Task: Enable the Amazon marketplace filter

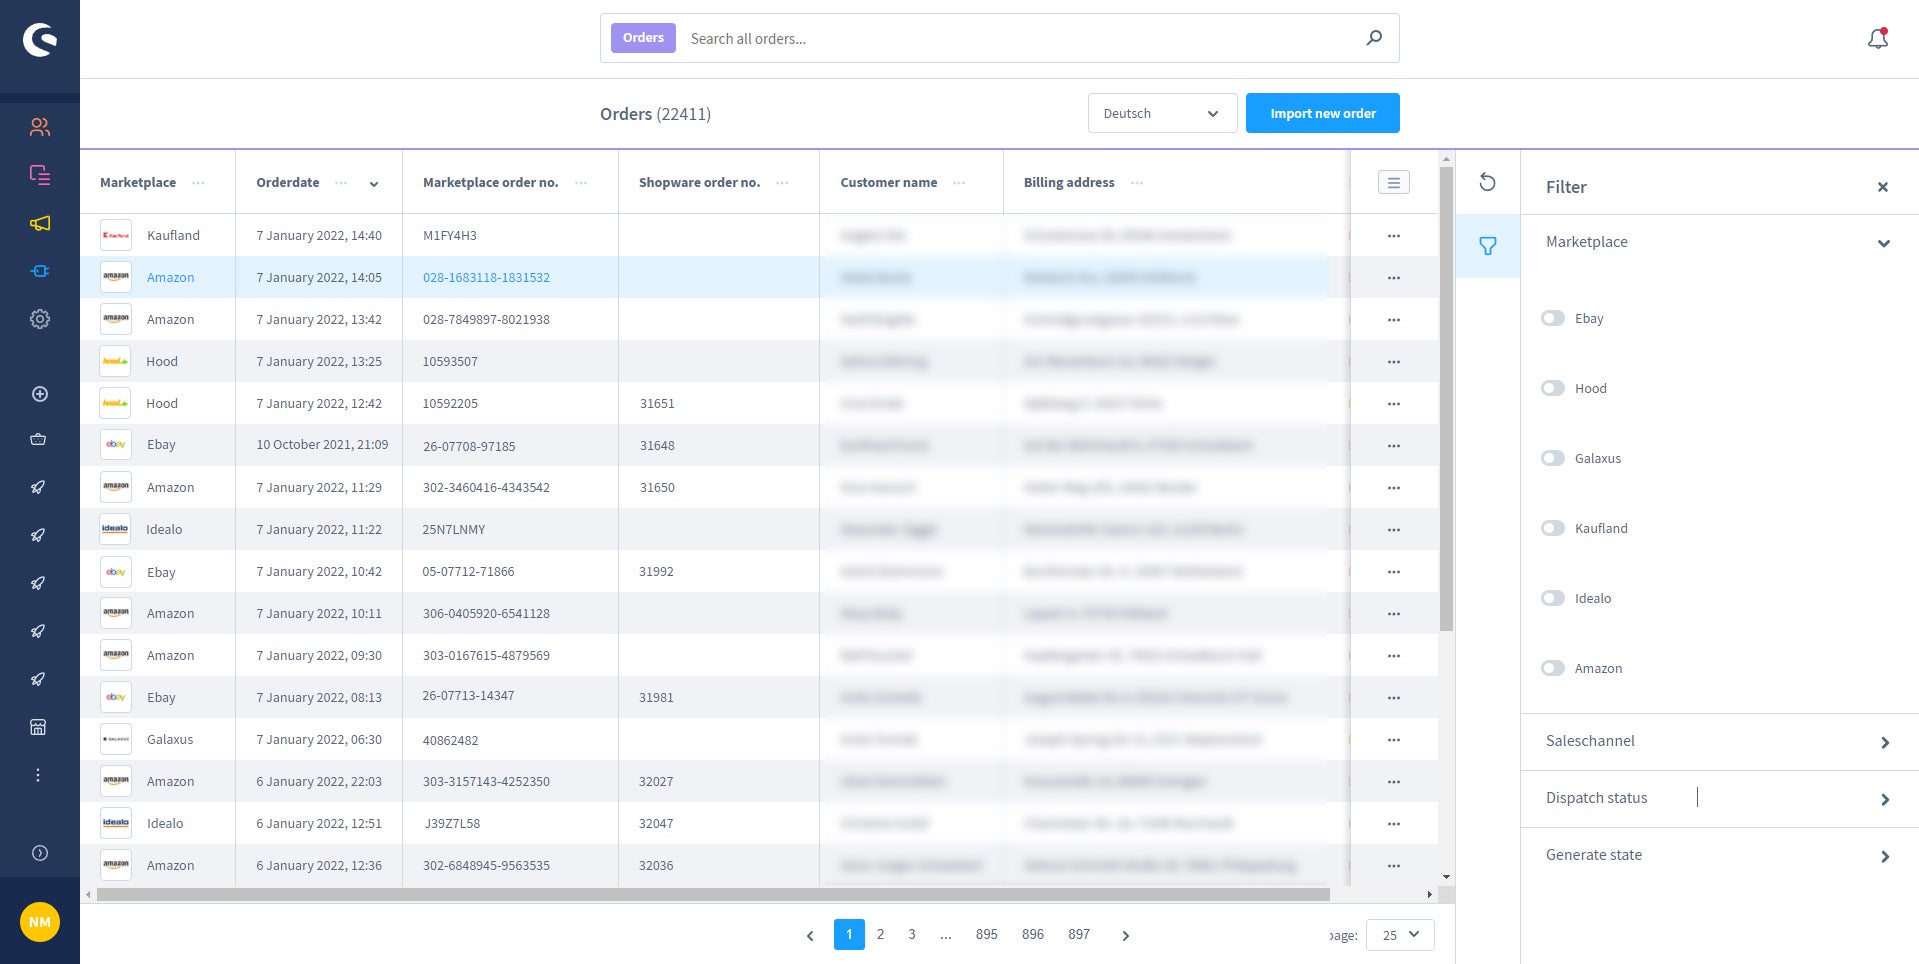Action: [1553, 668]
